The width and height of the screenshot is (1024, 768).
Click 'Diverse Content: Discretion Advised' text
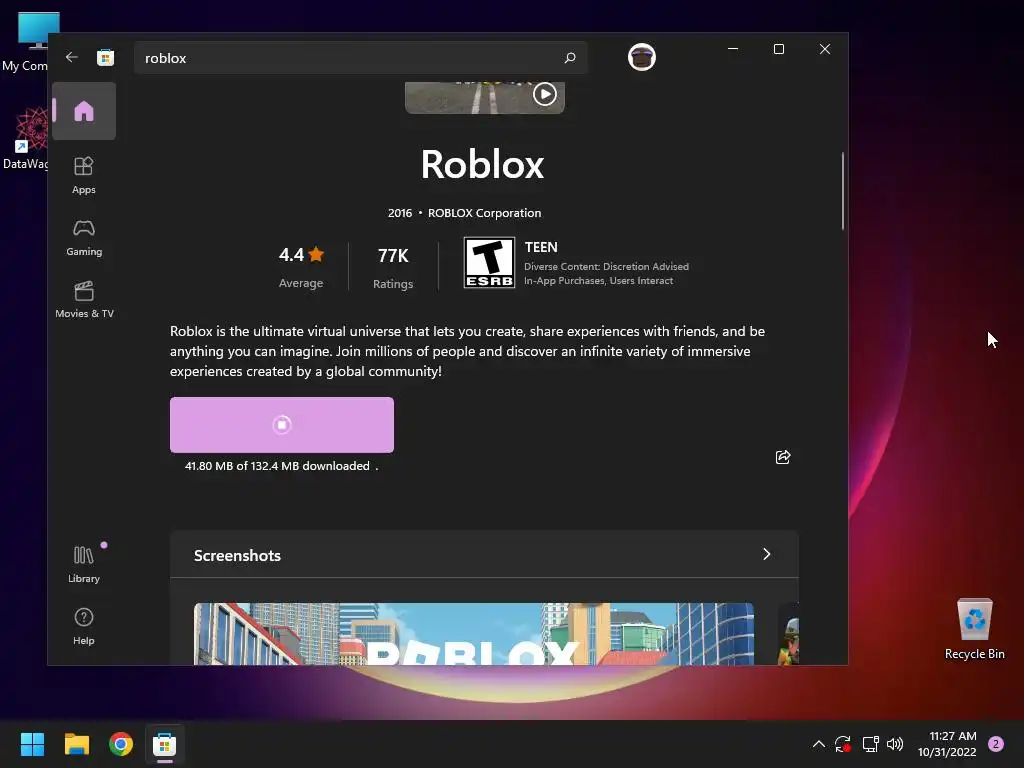point(606,266)
